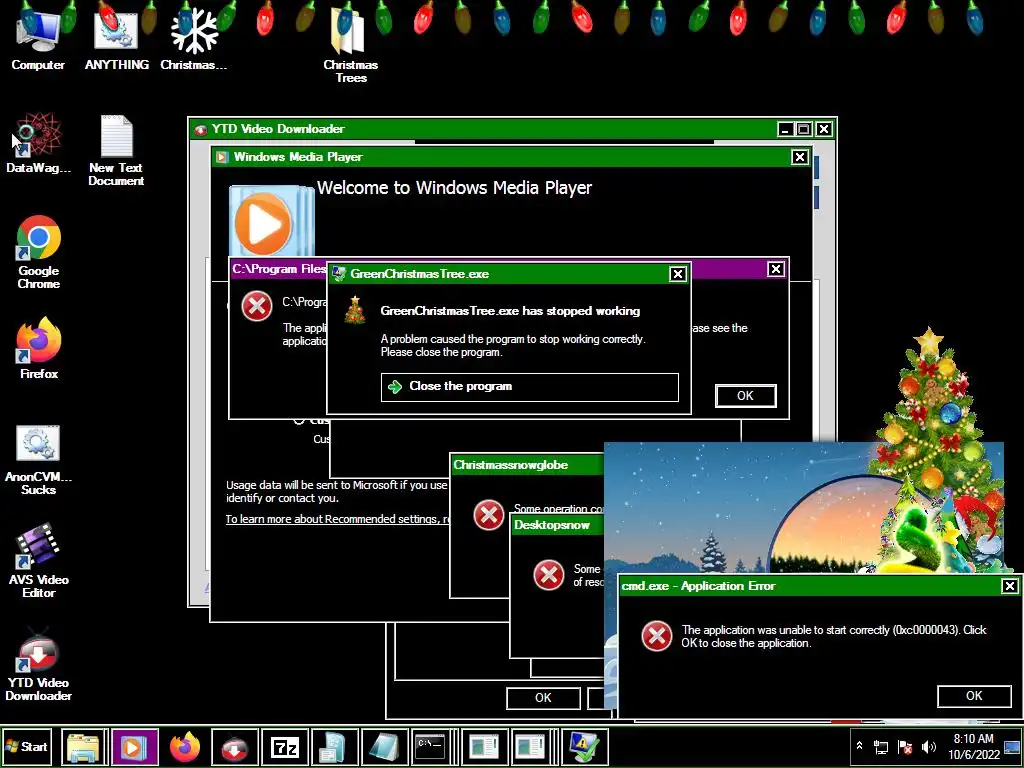
Task: Open the Computer desktop icon
Action: pyautogui.click(x=38, y=39)
